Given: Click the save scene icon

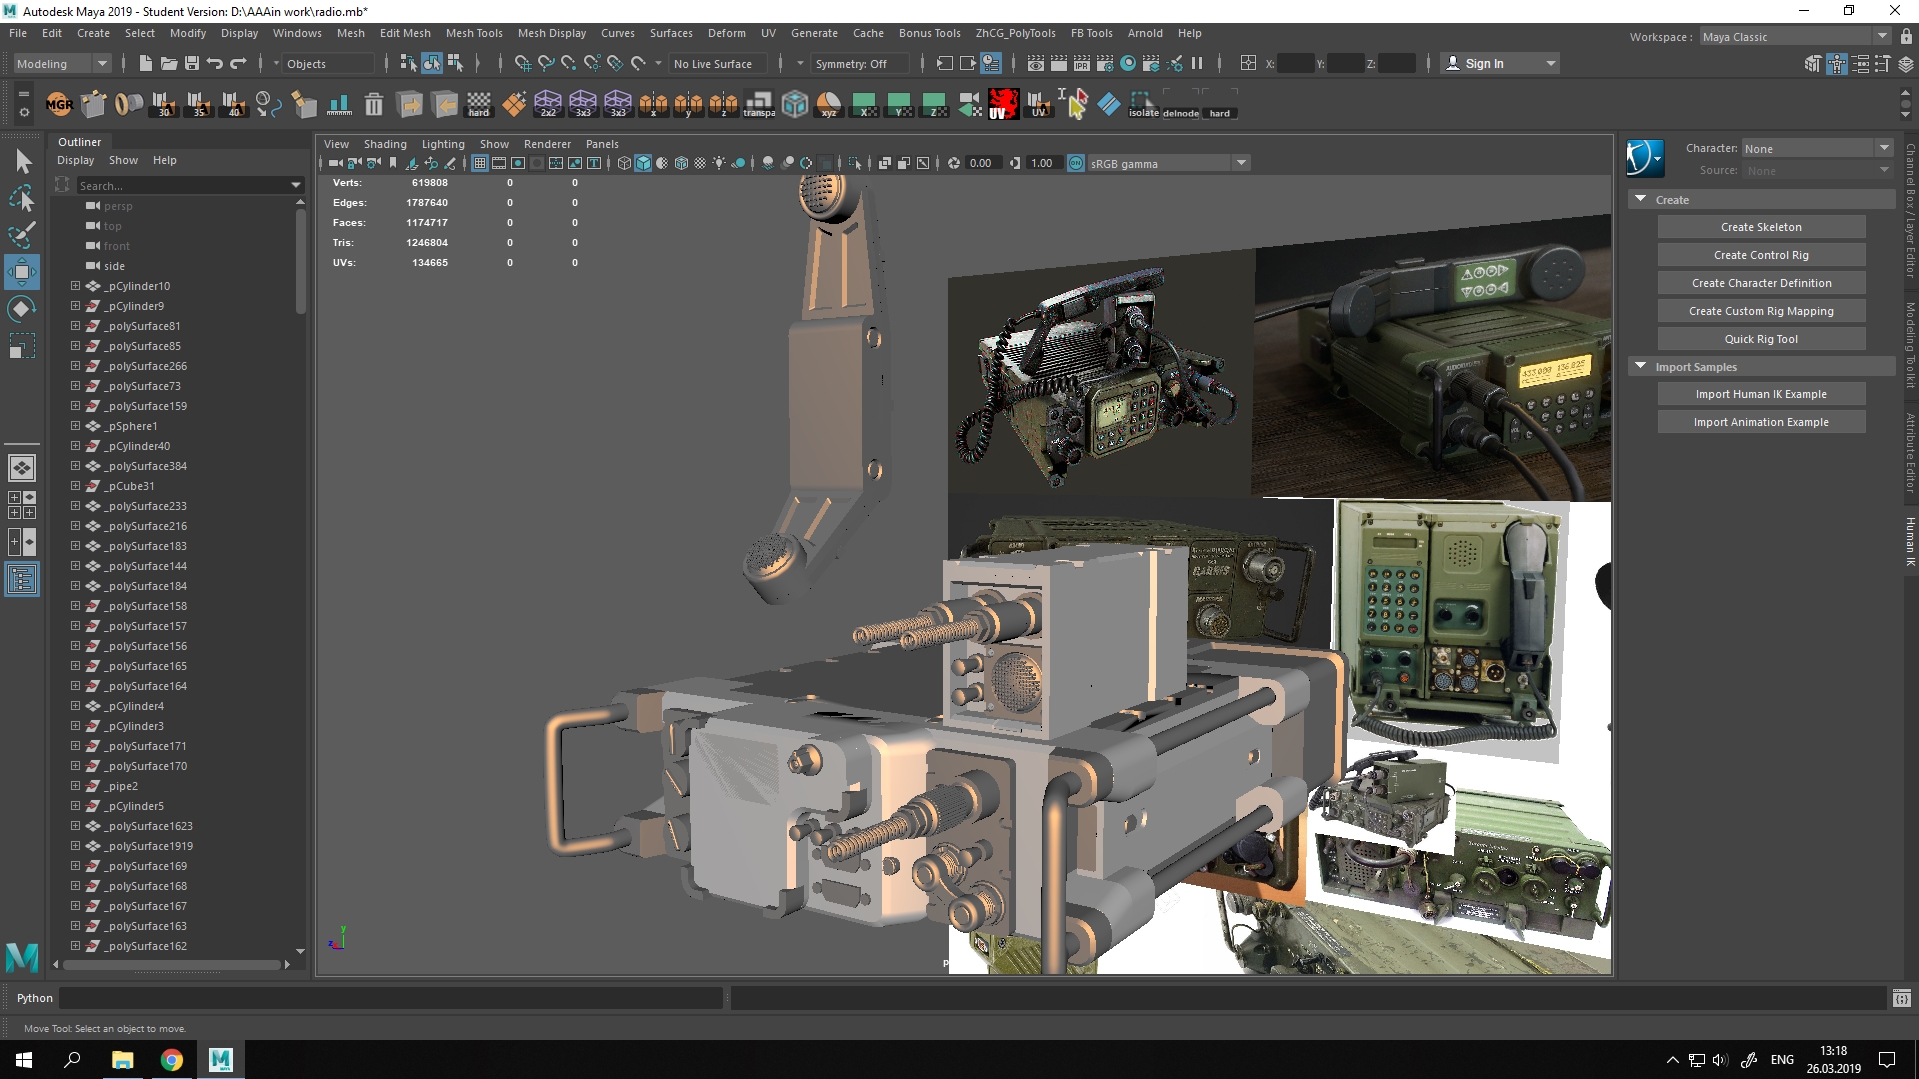Looking at the screenshot, I should [x=192, y=63].
